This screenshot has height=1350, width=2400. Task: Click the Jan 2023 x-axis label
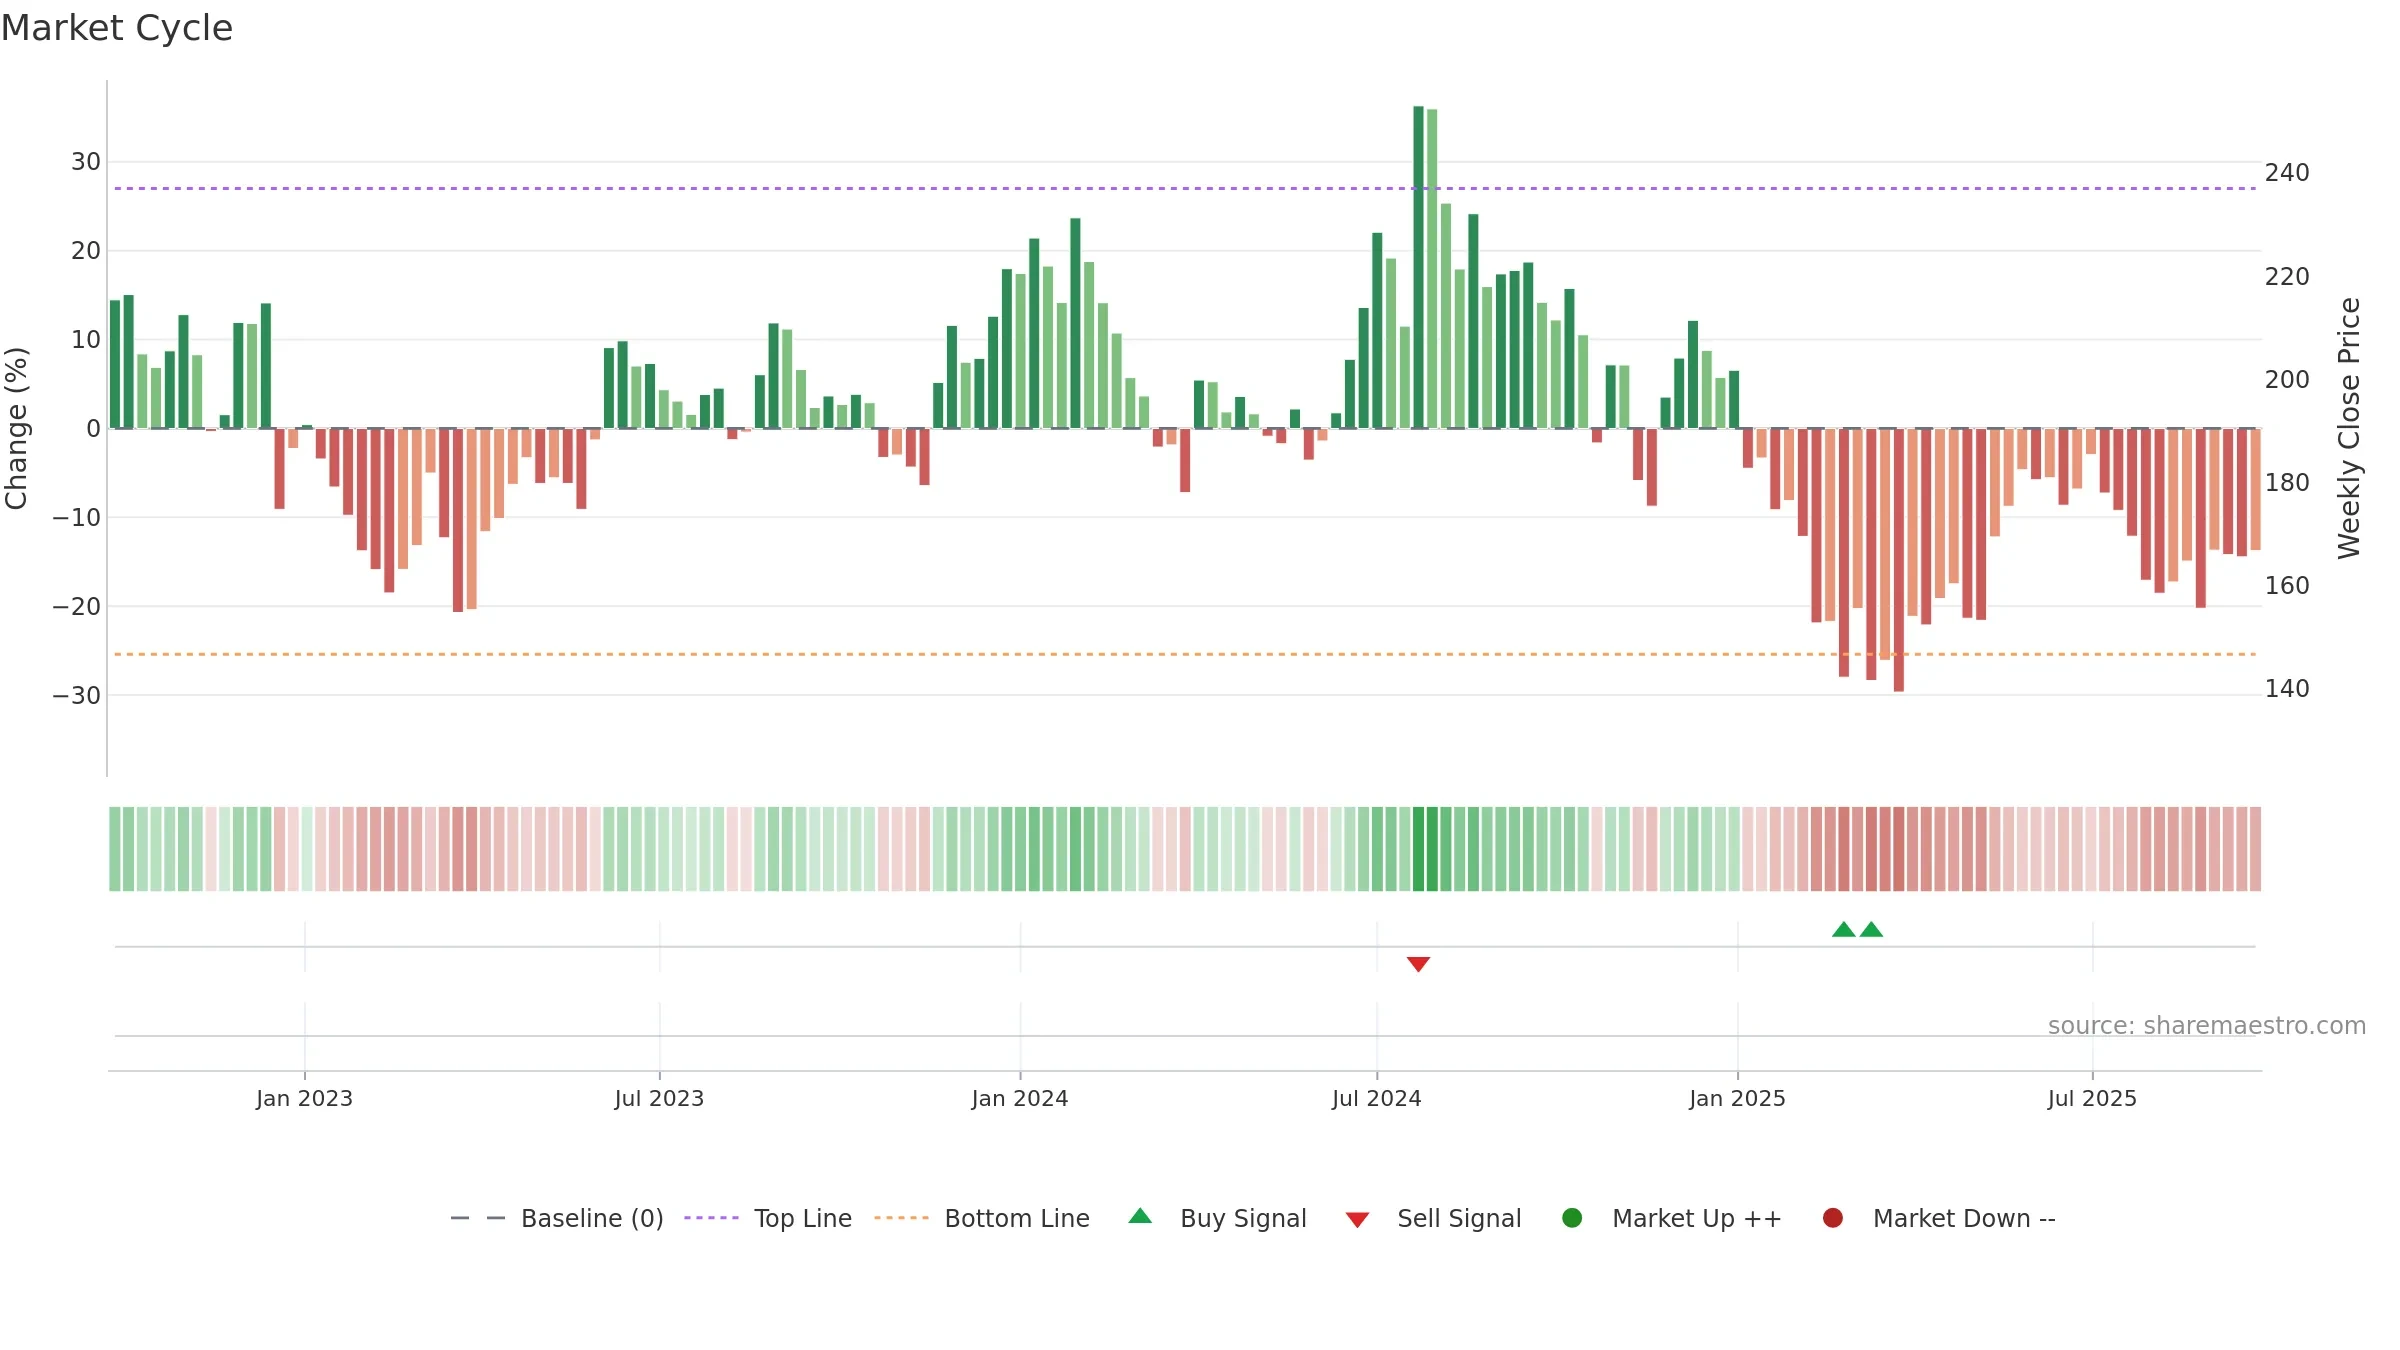304,1098
